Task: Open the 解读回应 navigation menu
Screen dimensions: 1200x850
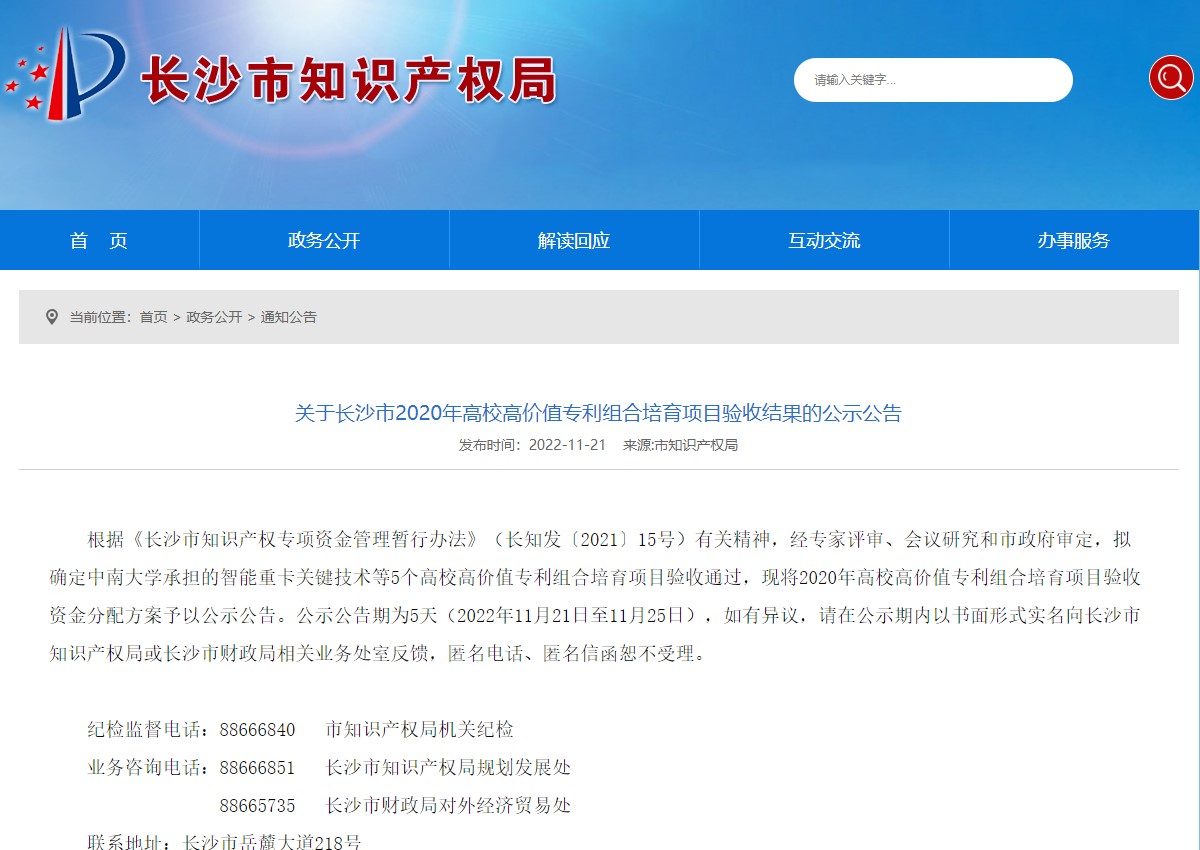Action: [x=574, y=240]
